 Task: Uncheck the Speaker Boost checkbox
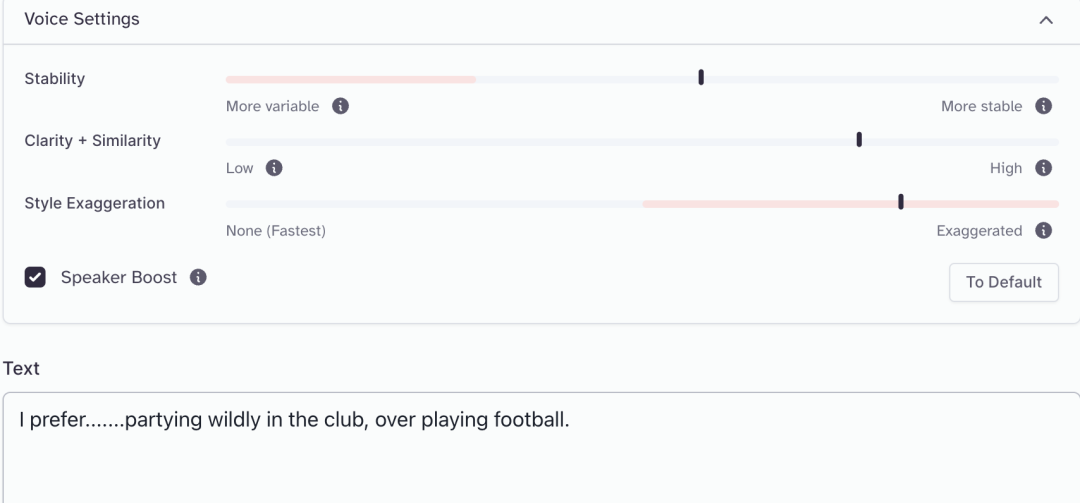(35, 278)
